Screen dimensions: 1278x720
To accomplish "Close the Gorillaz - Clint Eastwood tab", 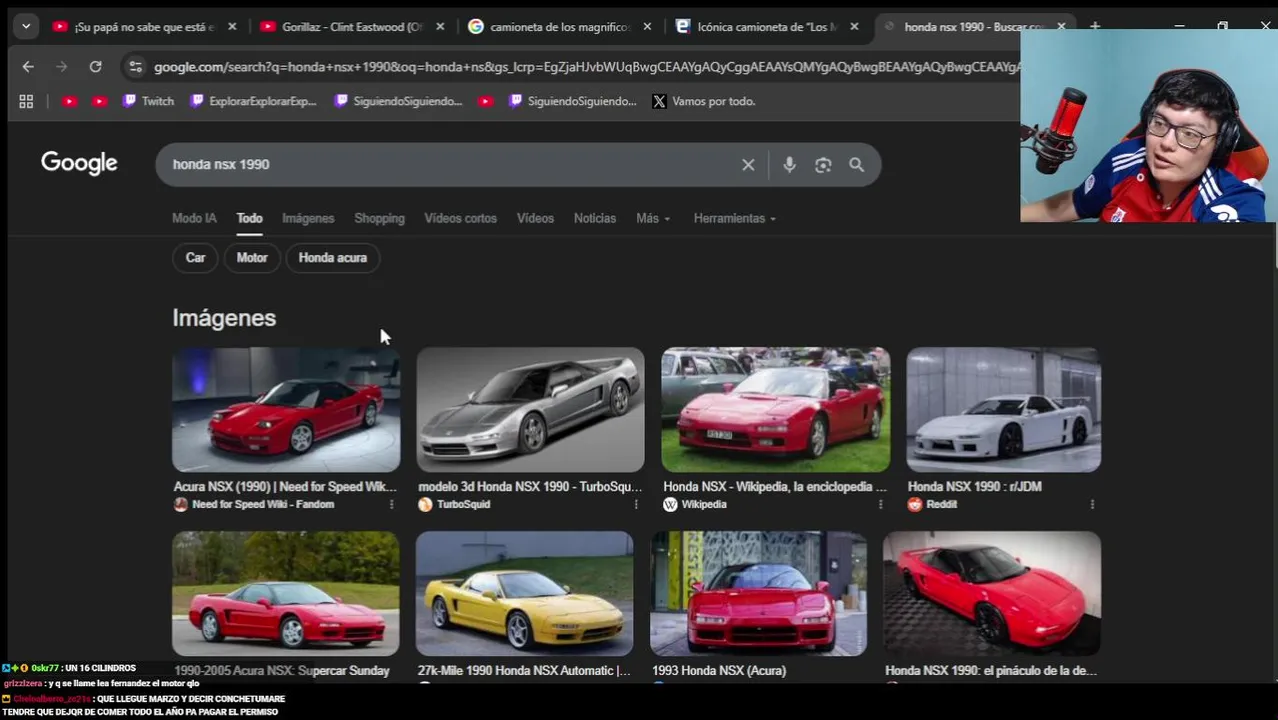I will click(x=440, y=27).
